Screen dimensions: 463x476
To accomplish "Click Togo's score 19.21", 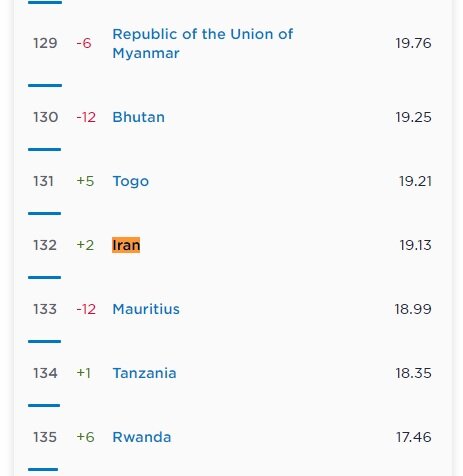I will click(x=415, y=181).
